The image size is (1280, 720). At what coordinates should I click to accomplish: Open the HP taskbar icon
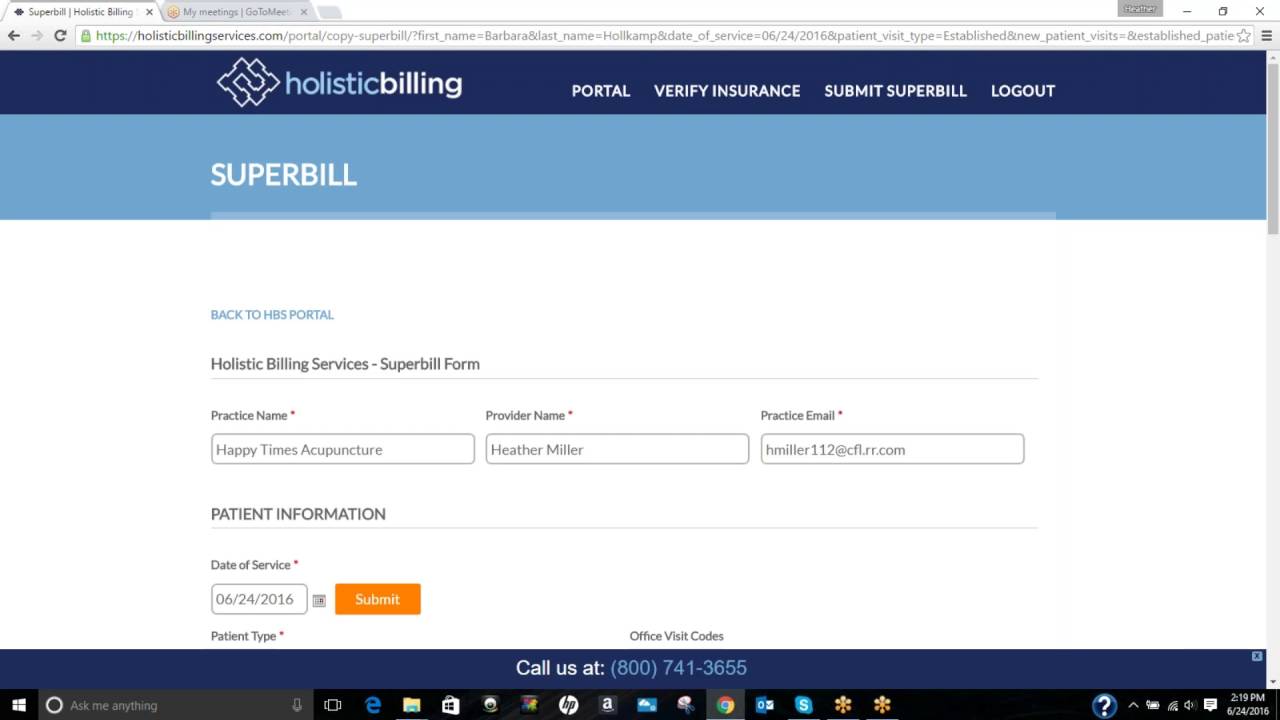(x=568, y=705)
